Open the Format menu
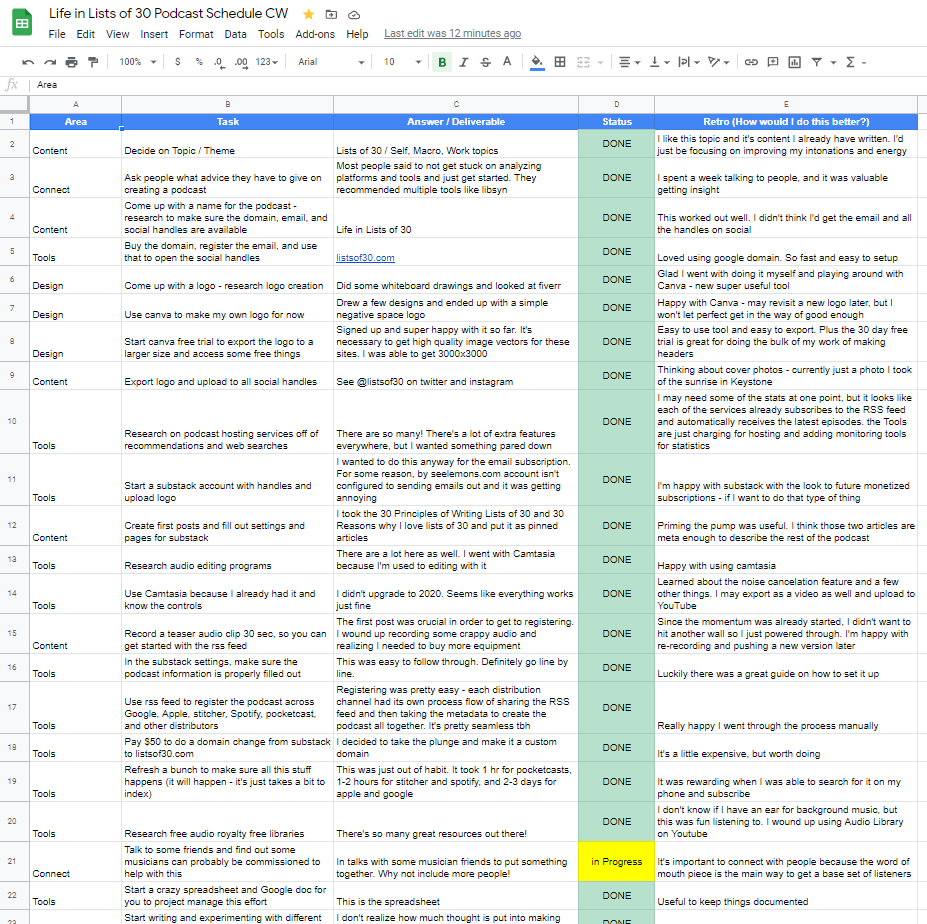 [196, 34]
